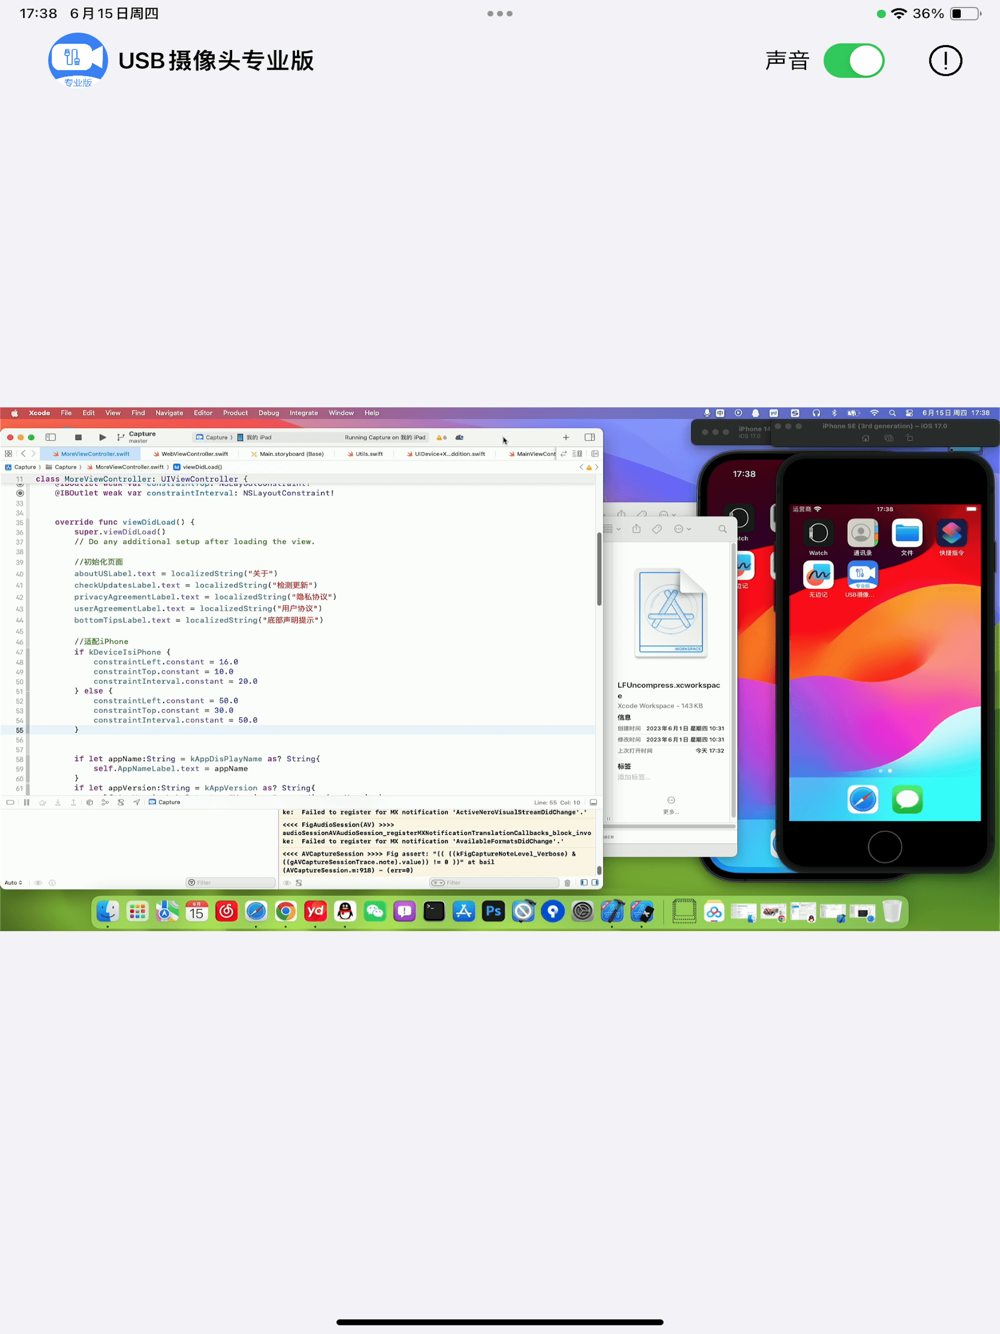Open Photoshop in the macOS Dock
The height and width of the screenshot is (1334, 1000).
coord(493,911)
